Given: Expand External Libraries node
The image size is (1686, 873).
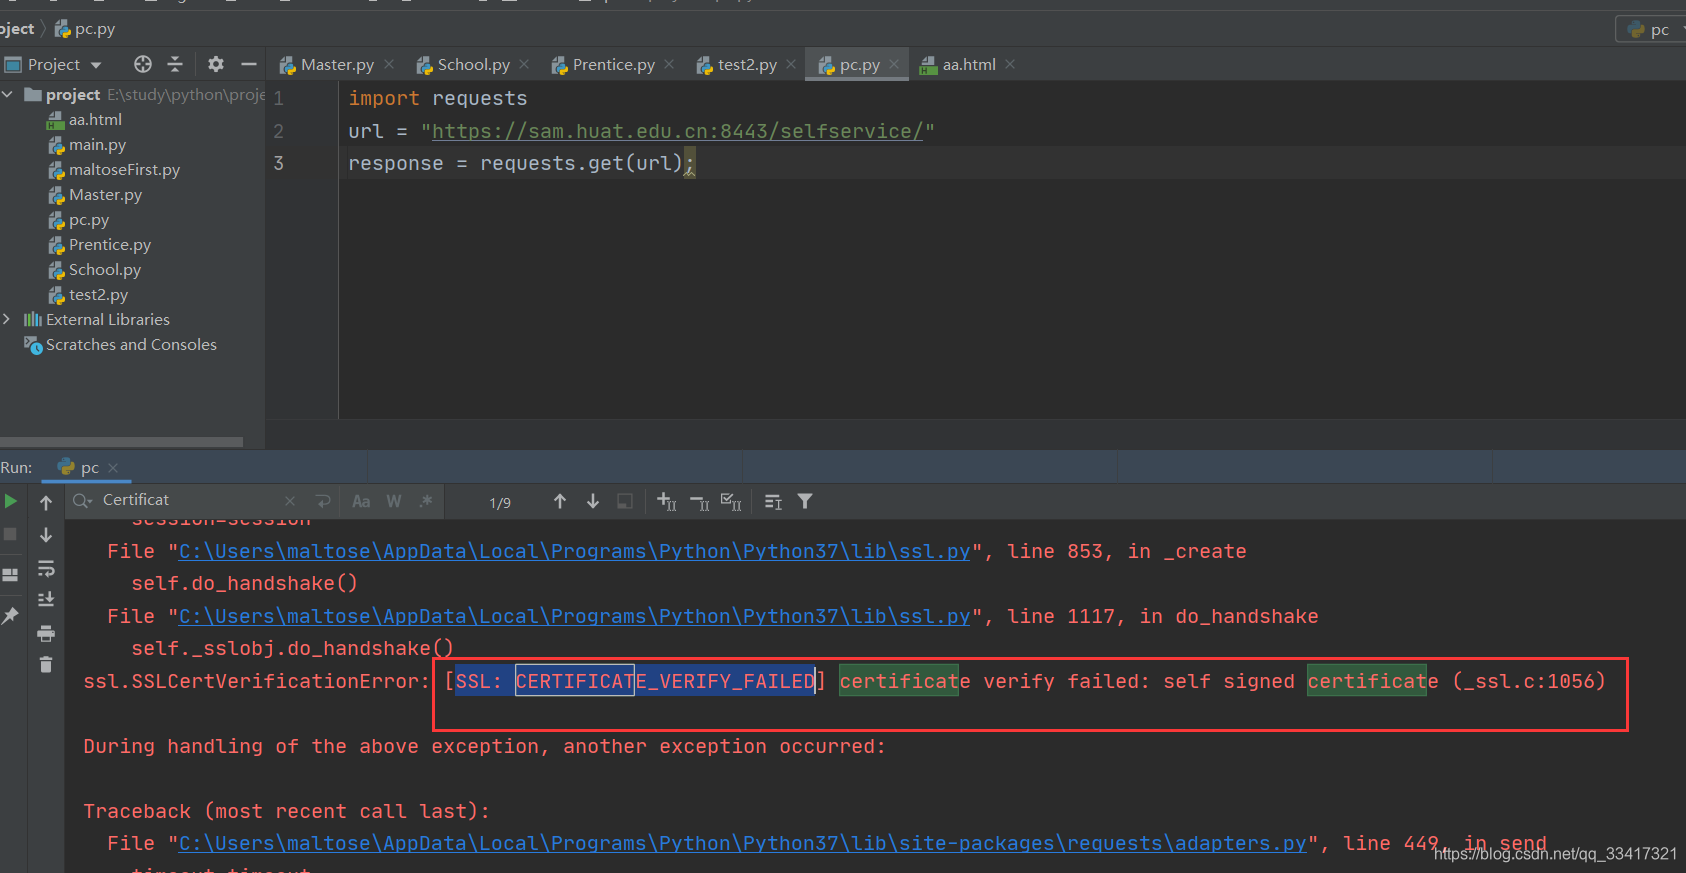Looking at the screenshot, I should tap(7, 319).
